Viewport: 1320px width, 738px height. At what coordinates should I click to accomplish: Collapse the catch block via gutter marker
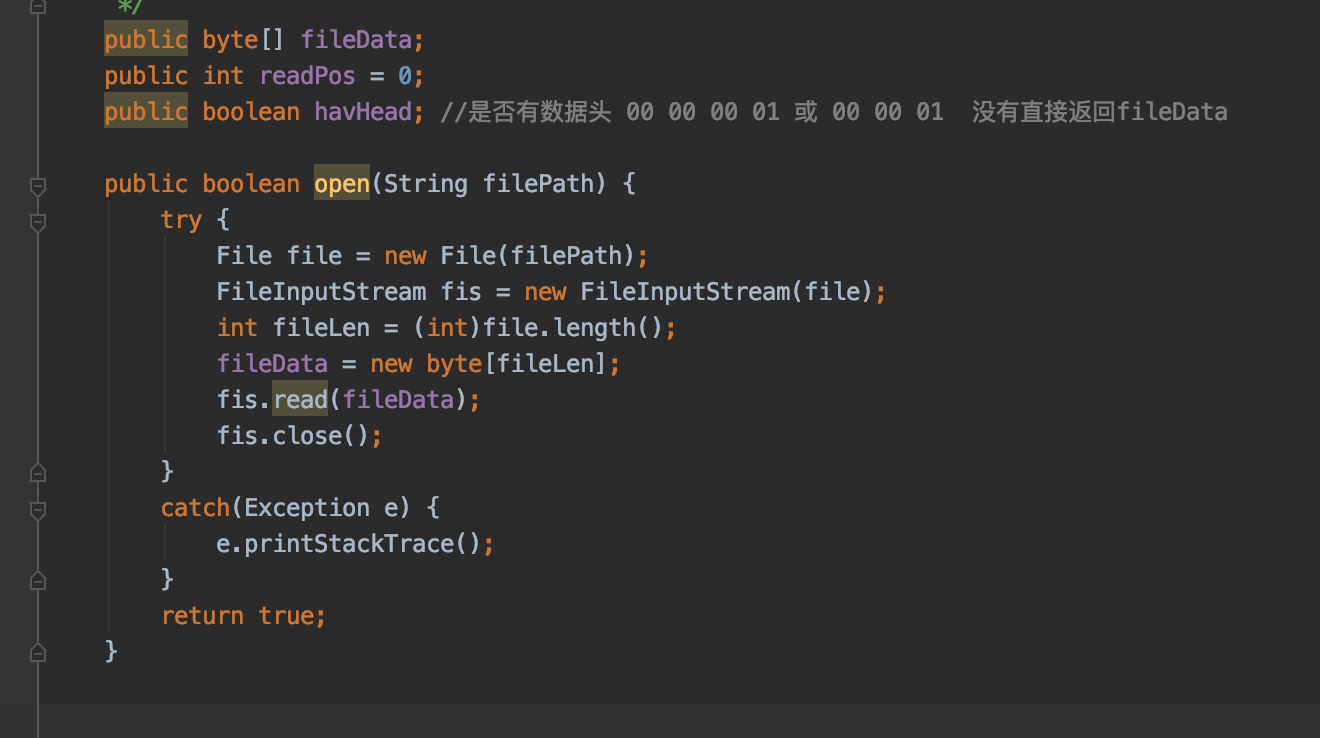[37, 510]
